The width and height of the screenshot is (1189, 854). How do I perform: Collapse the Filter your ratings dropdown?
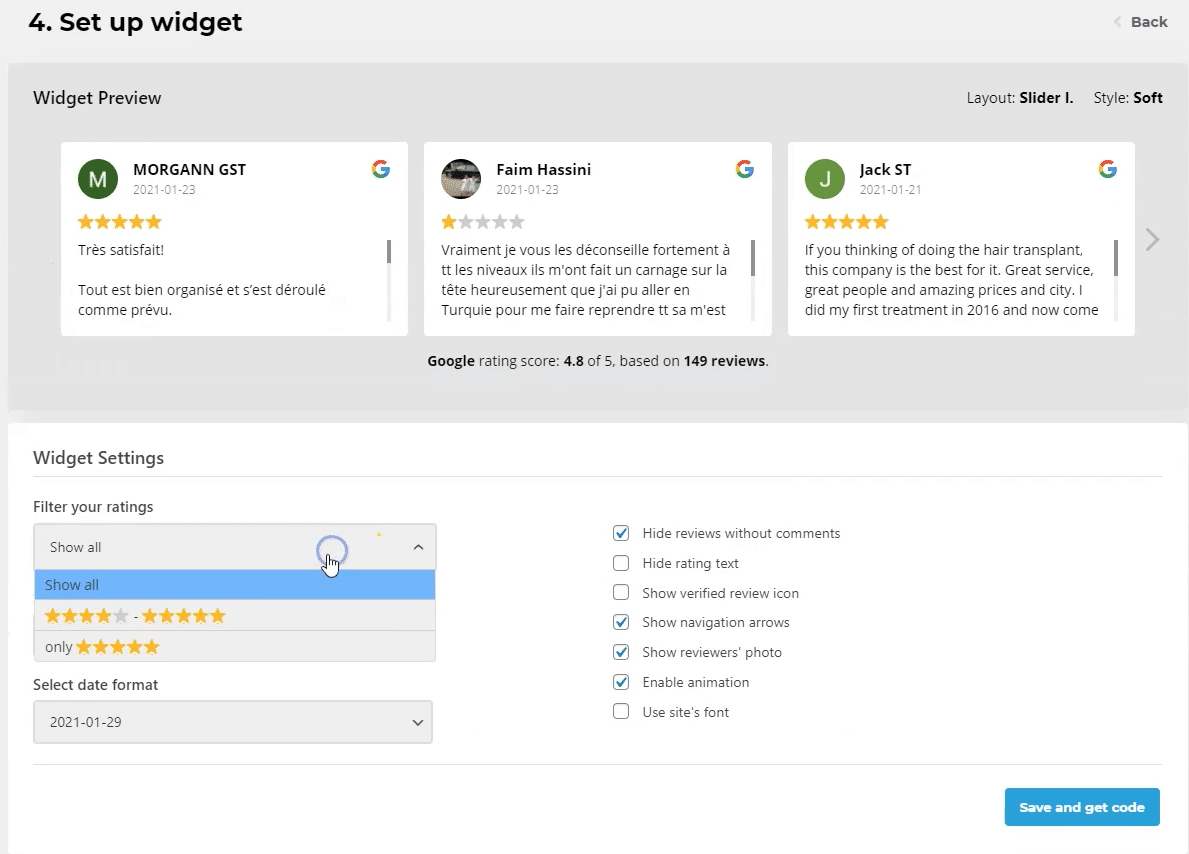(235, 547)
